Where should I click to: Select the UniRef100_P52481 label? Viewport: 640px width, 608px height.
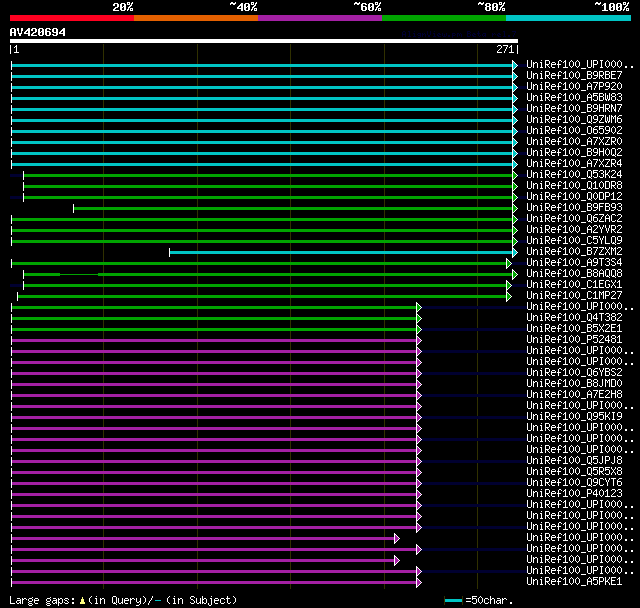pyautogui.click(x=574, y=340)
